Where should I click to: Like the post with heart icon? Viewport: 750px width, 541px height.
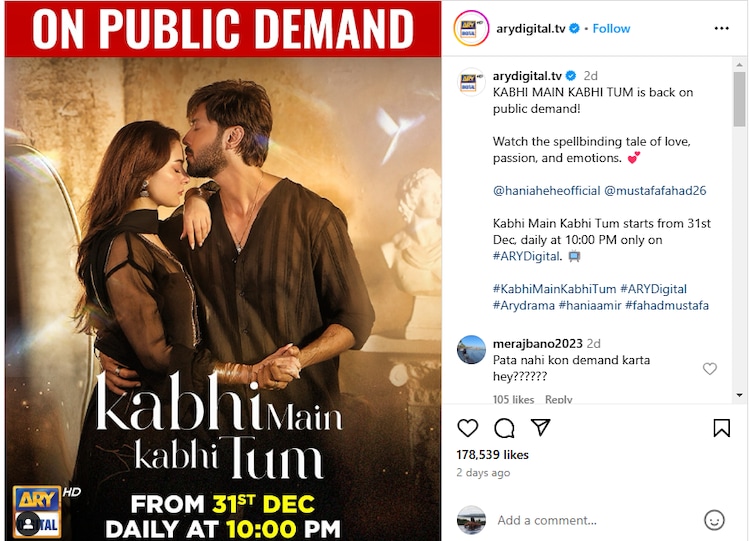[467, 428]
